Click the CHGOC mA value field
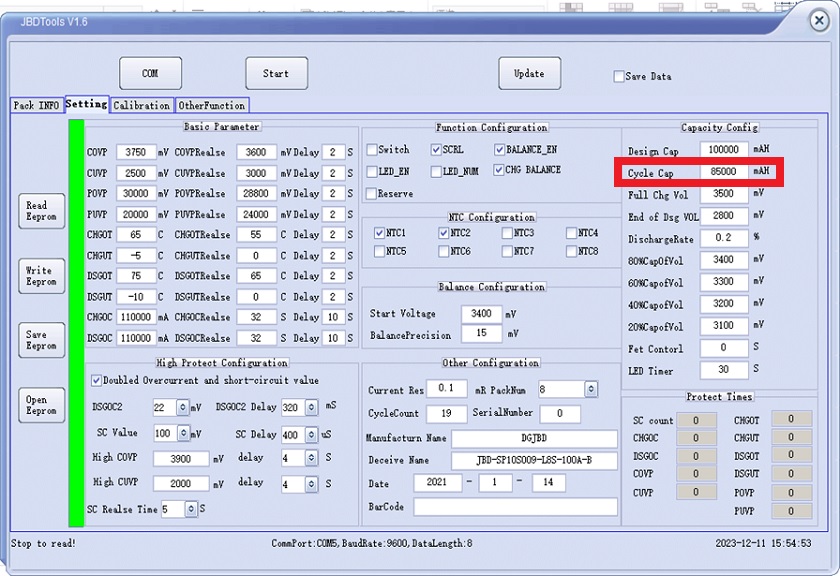 click(x=136, y=317)
